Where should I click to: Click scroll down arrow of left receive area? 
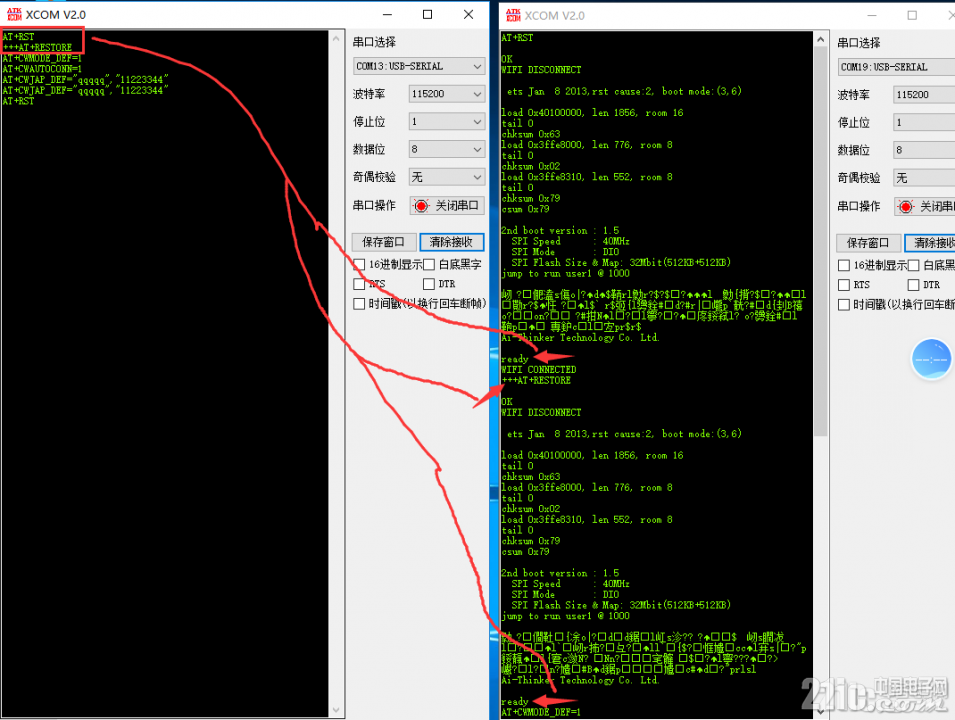(x=336, y=710)
